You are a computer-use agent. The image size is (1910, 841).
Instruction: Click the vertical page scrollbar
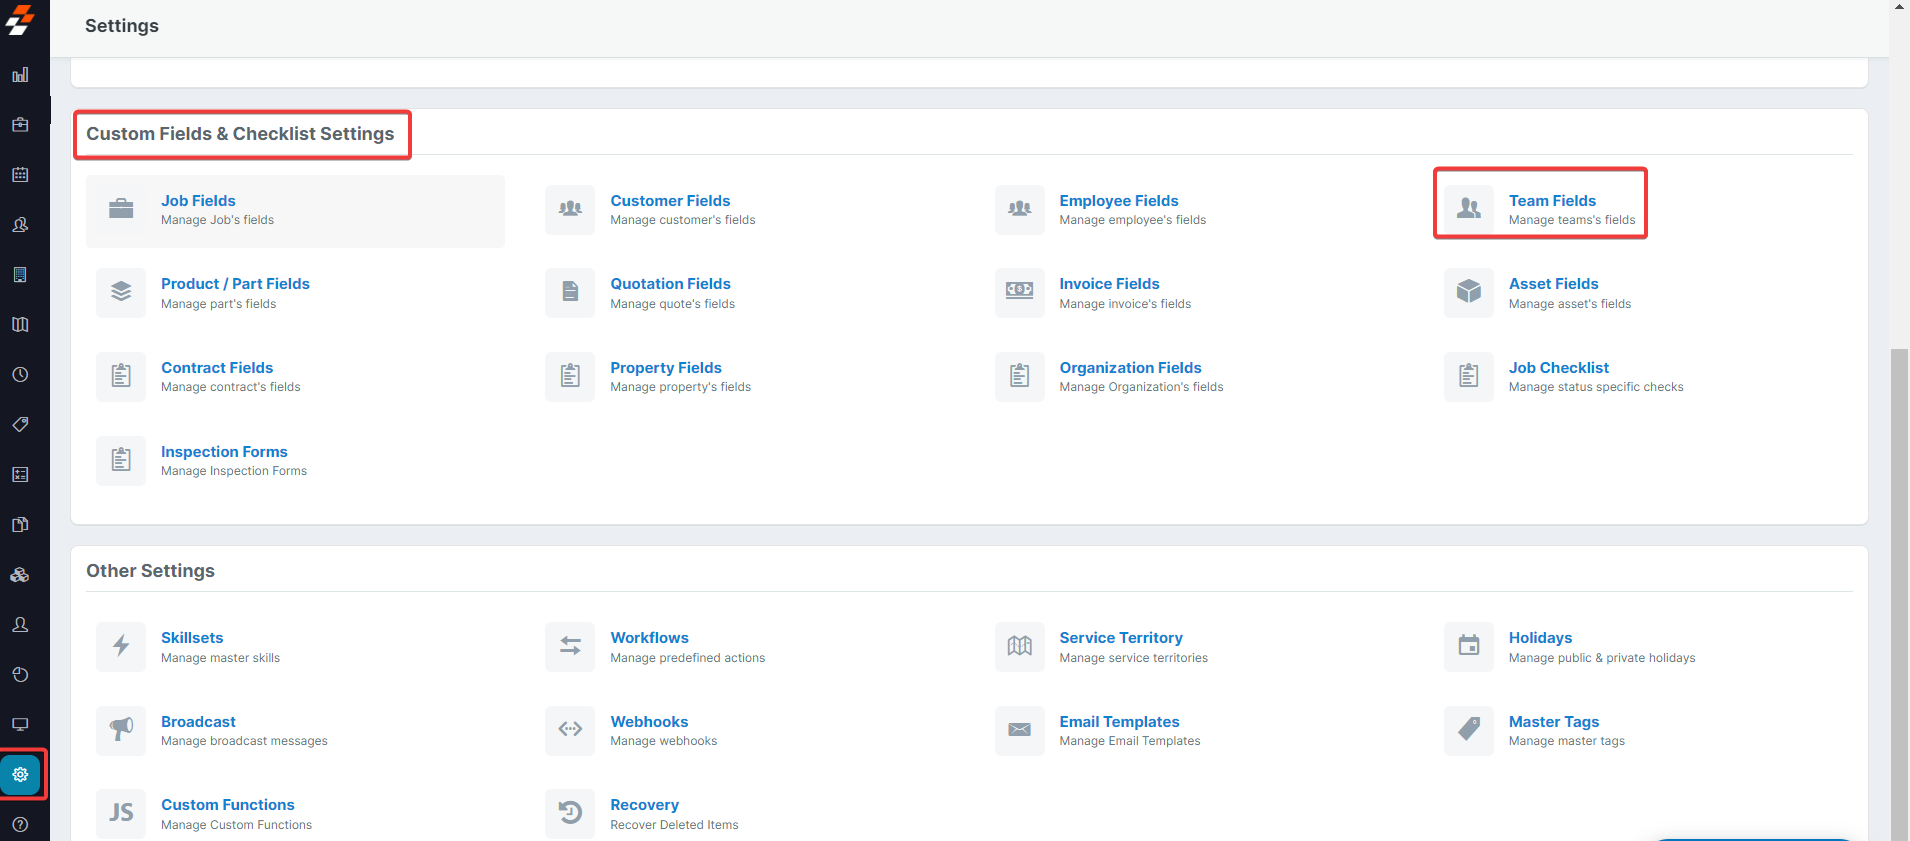pos(1899,590)
